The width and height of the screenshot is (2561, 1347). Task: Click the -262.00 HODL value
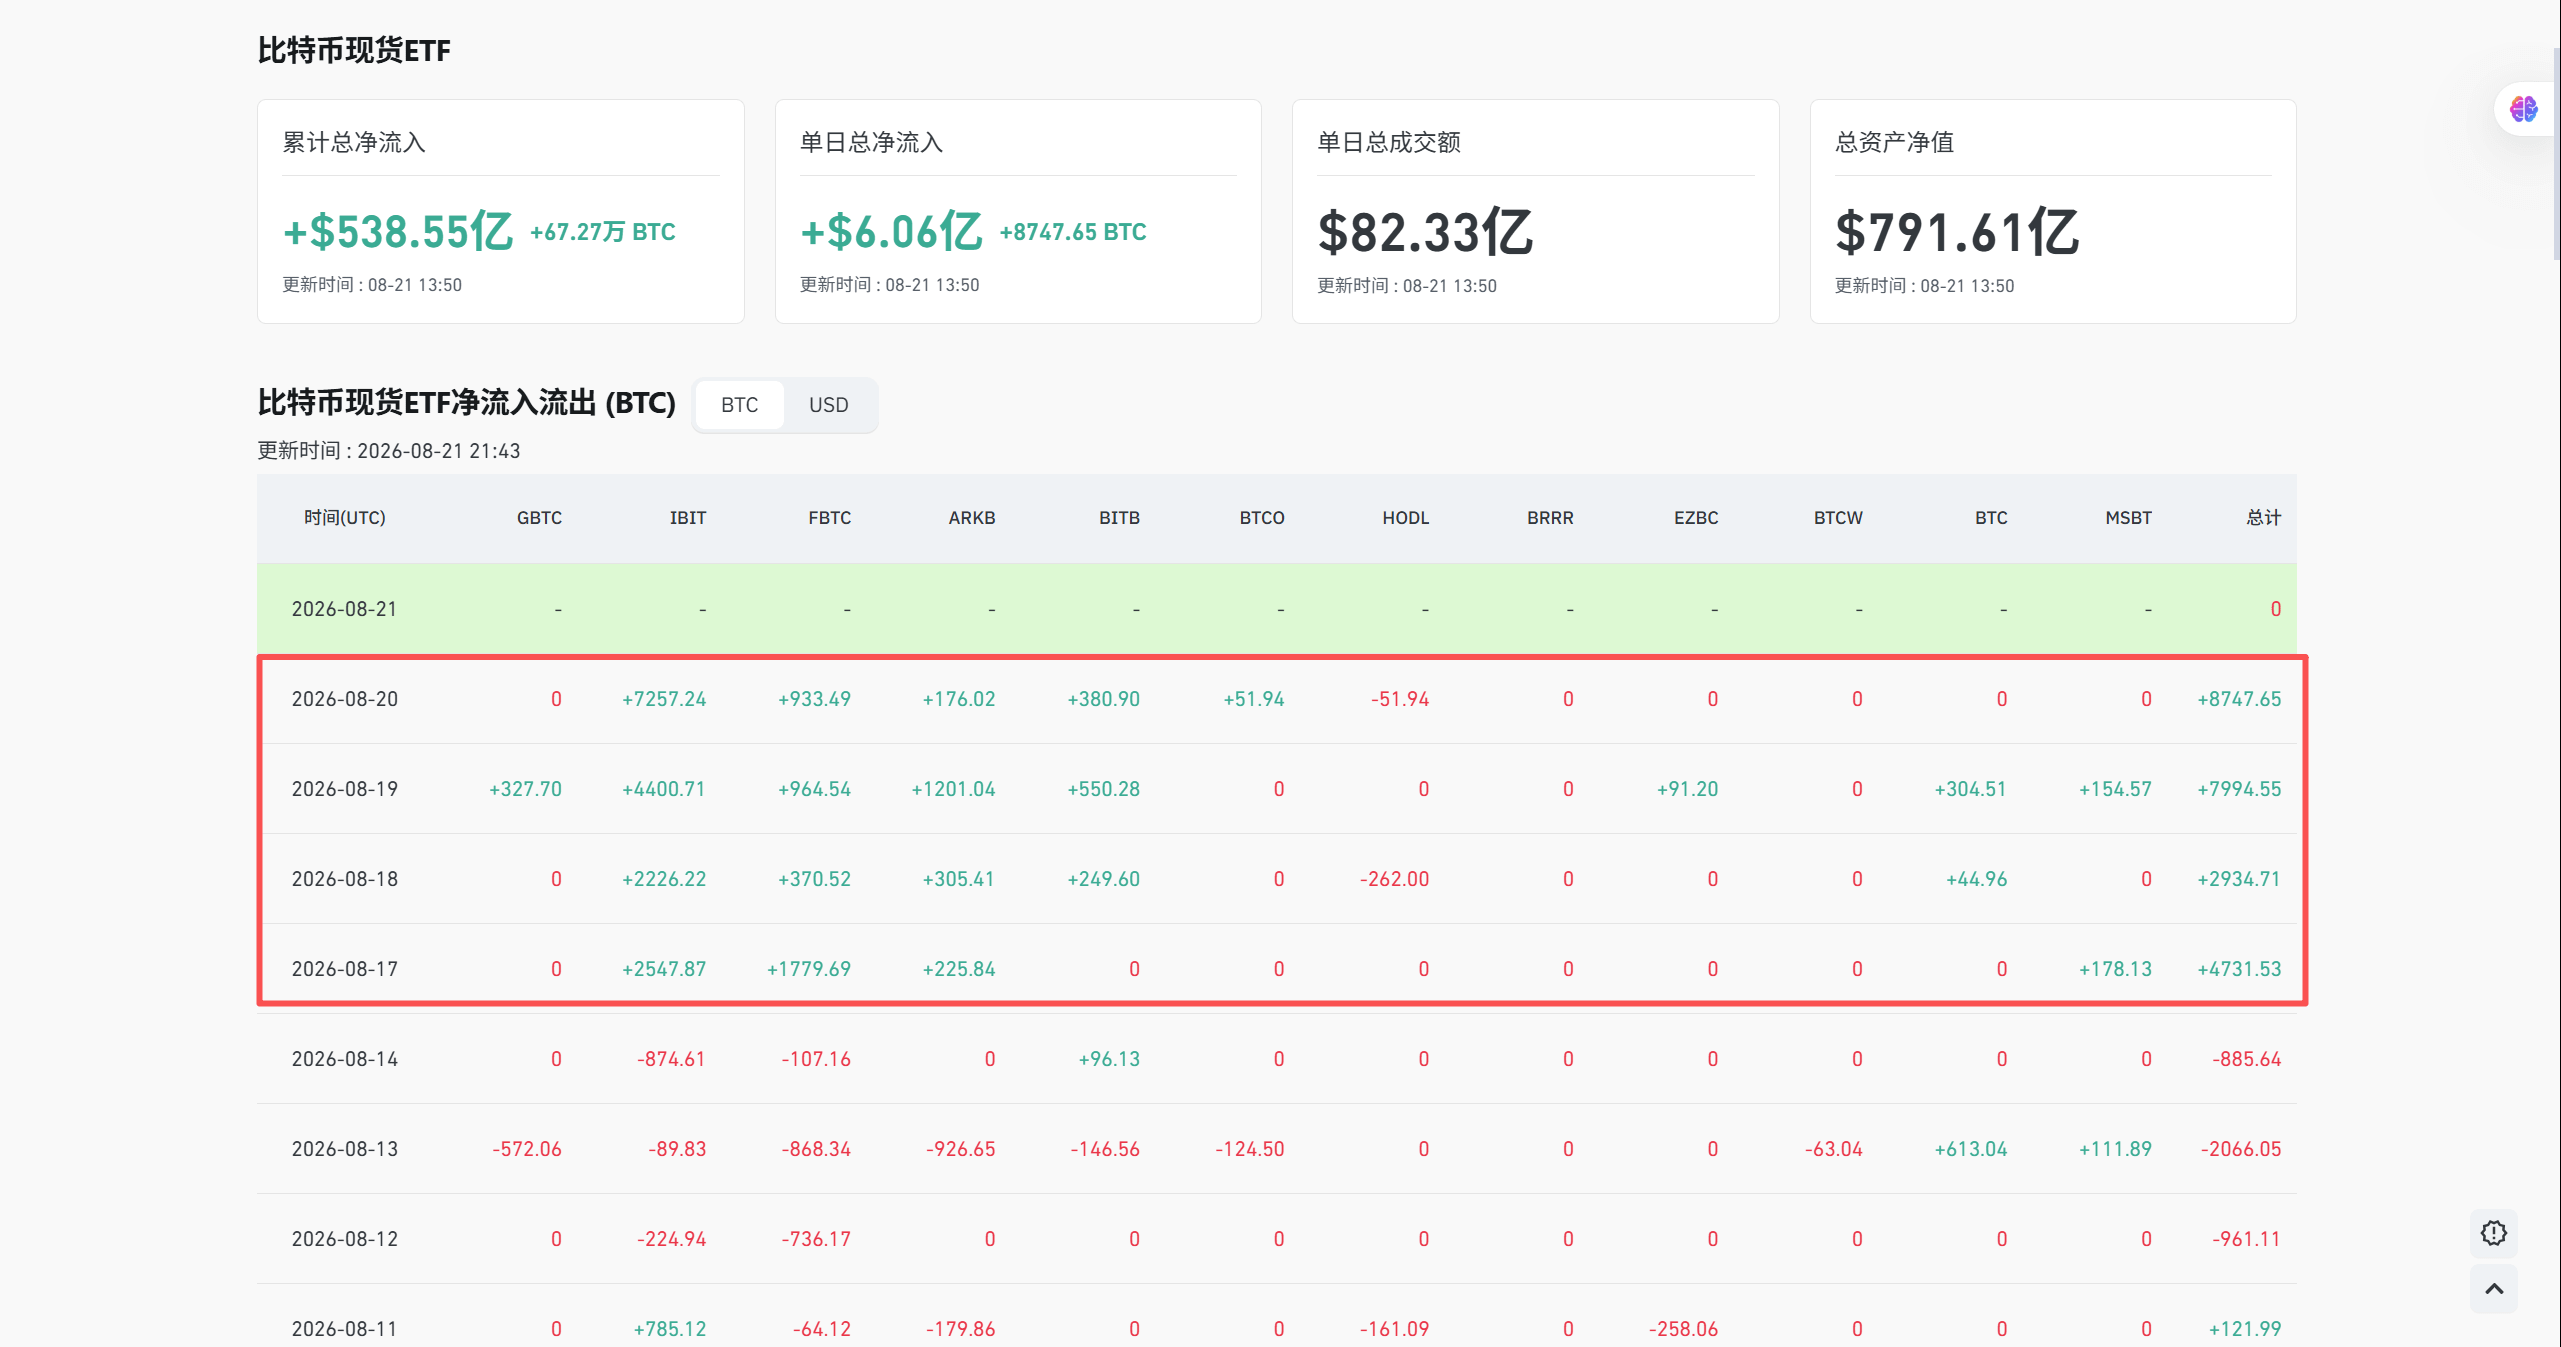pyautogui.click(x=1394, y=879)
